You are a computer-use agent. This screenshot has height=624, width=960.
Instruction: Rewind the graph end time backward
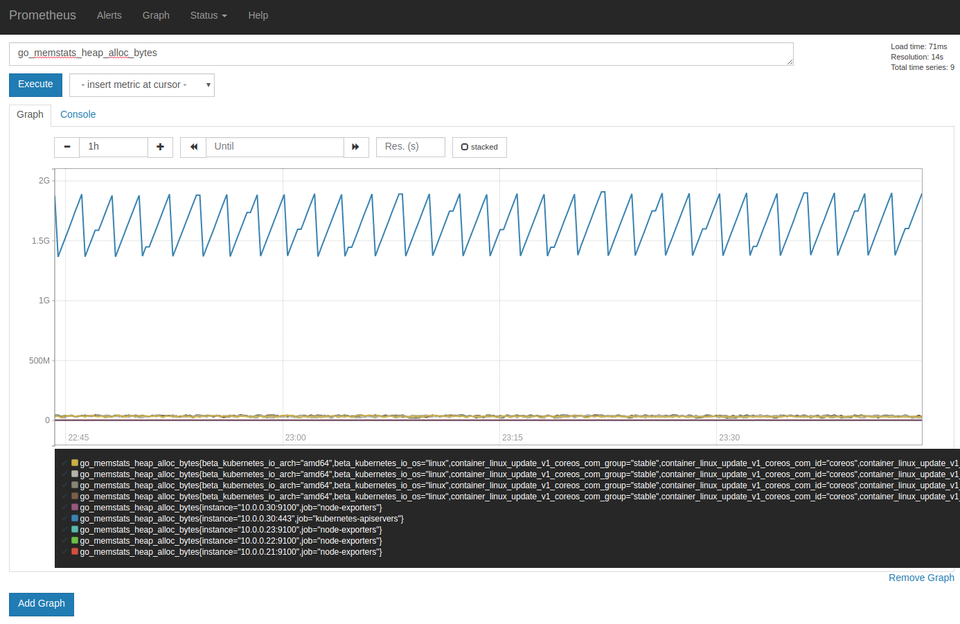click(x=193, y=147)
